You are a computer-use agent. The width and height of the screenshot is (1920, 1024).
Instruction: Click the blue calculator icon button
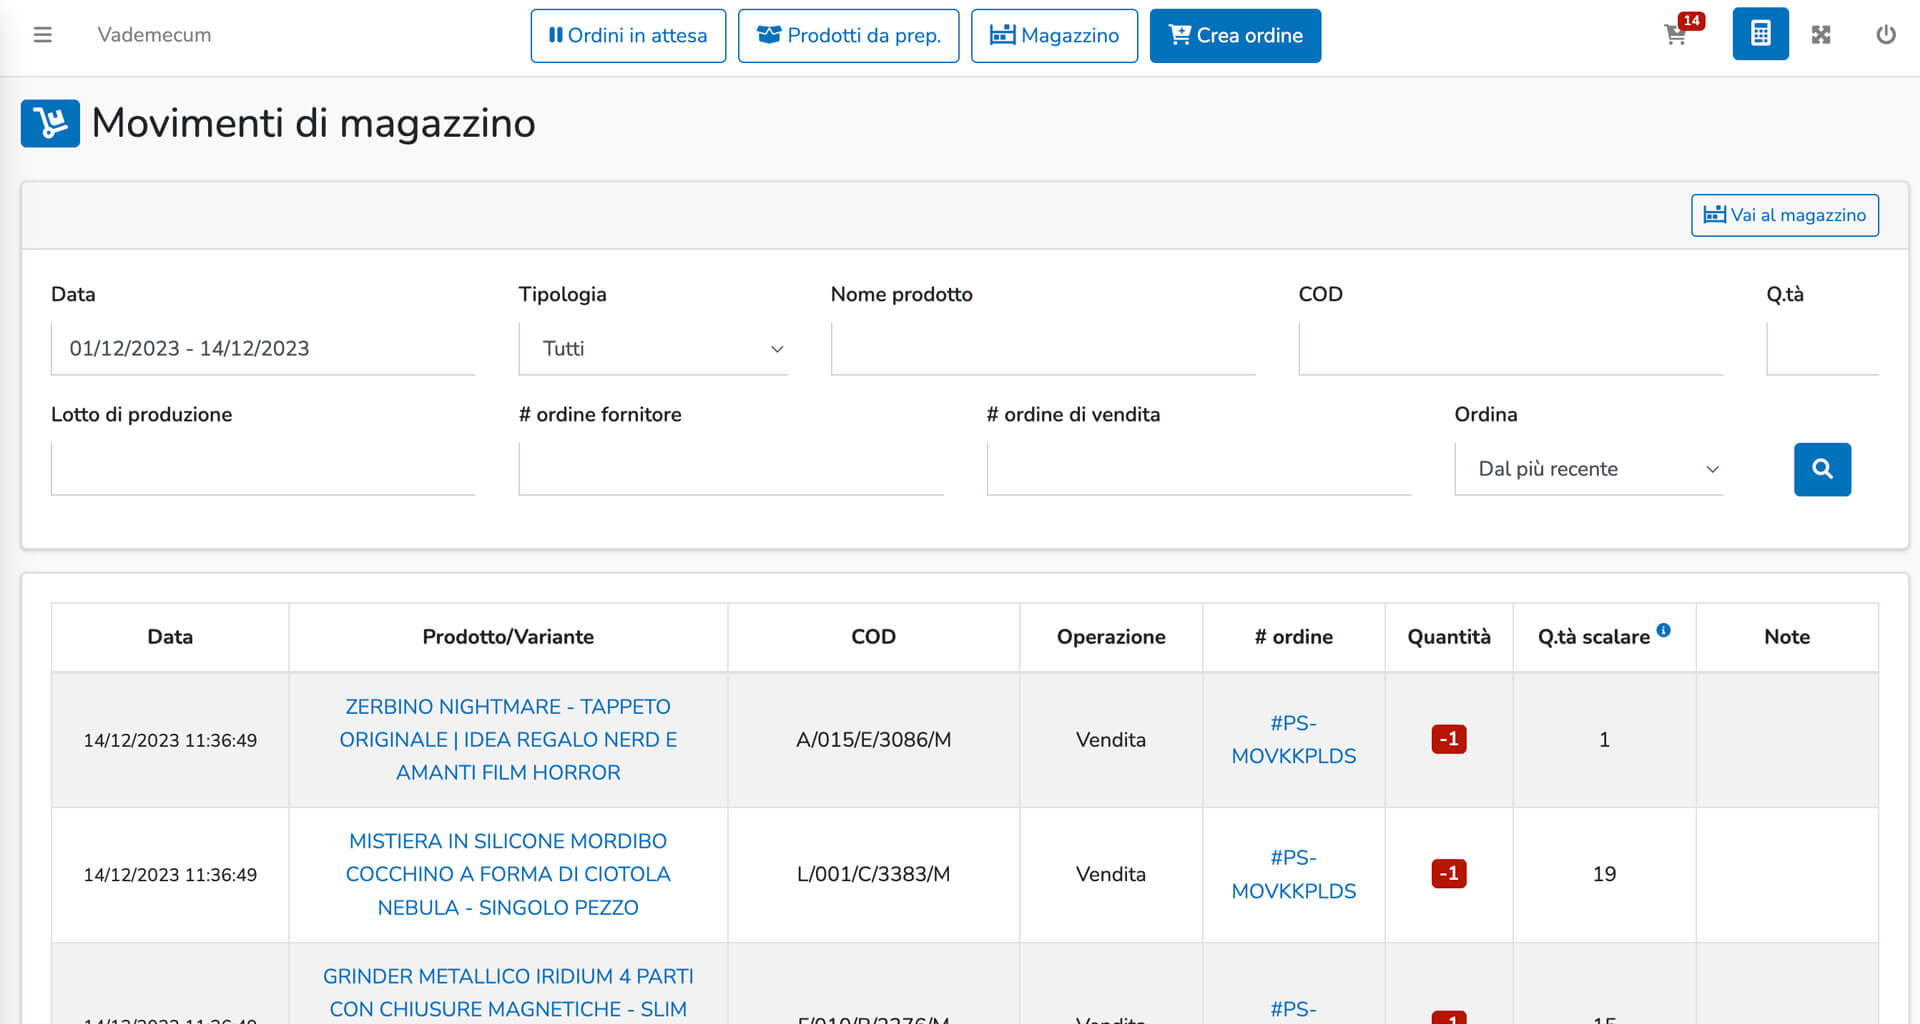pos(1760,35)
